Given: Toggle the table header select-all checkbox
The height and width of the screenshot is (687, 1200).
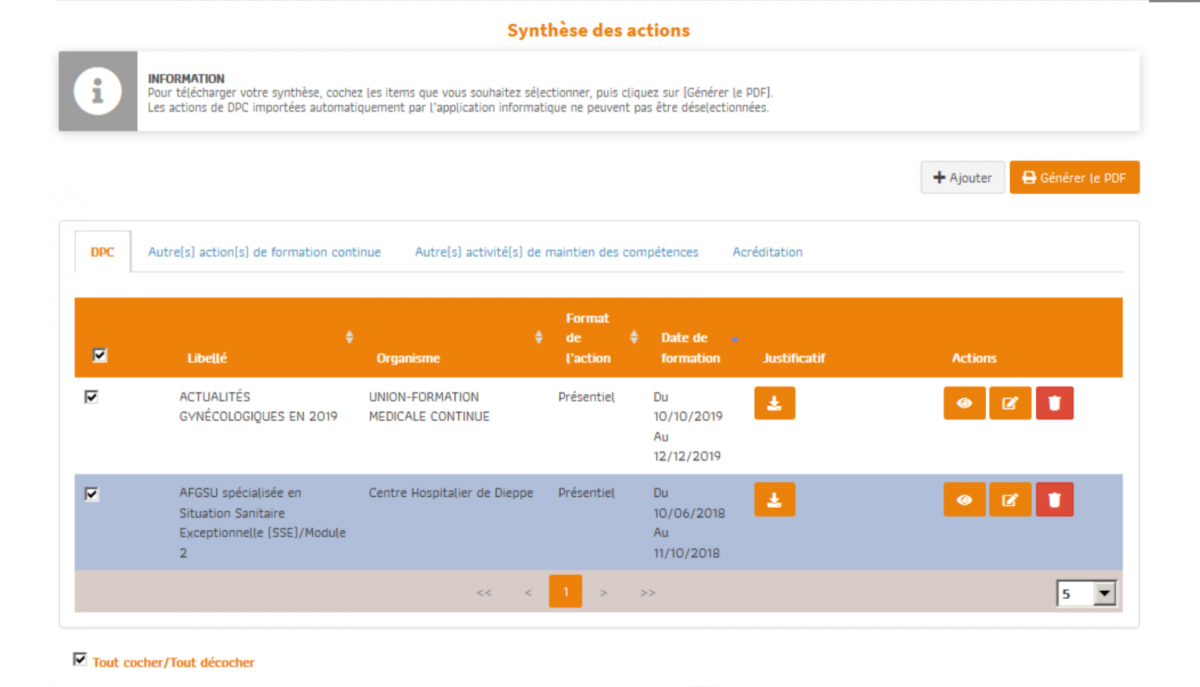Looking at the screenshot, I should click(100, 355).
